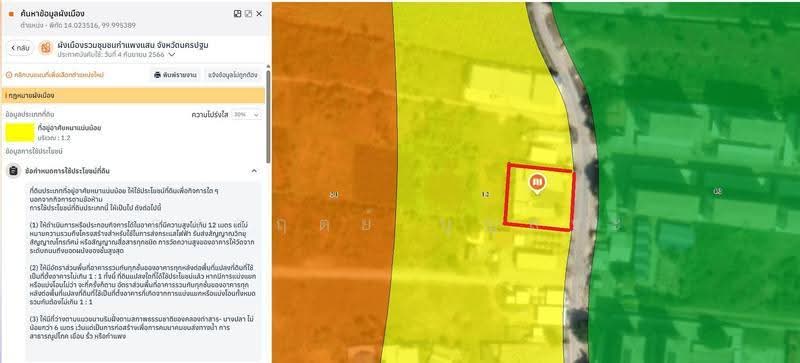
Task: Open the ความโปร่งใส transparency percentage dropdown
Action: click(246, 115)
